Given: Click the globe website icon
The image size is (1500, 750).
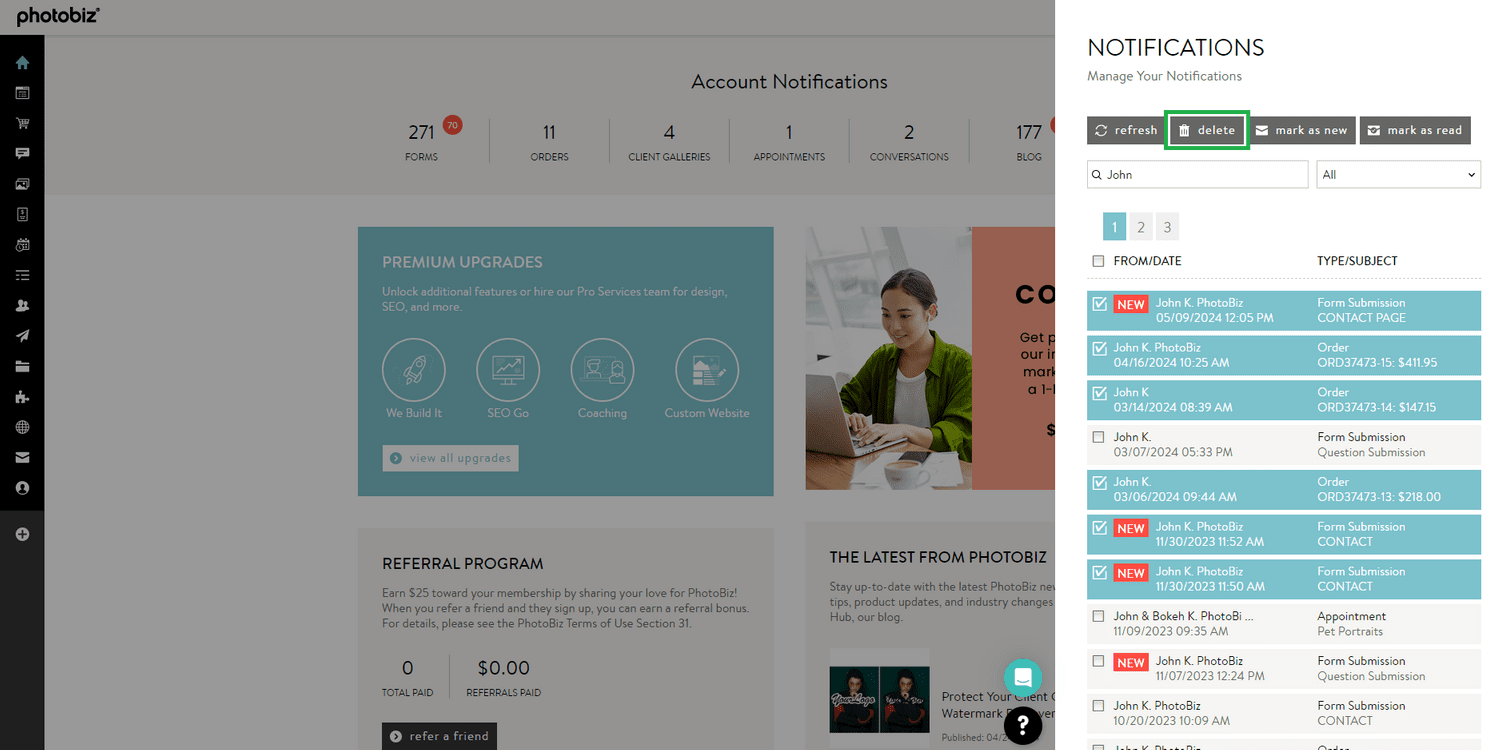Looking at the screenshot, I should tap(22, 426).
